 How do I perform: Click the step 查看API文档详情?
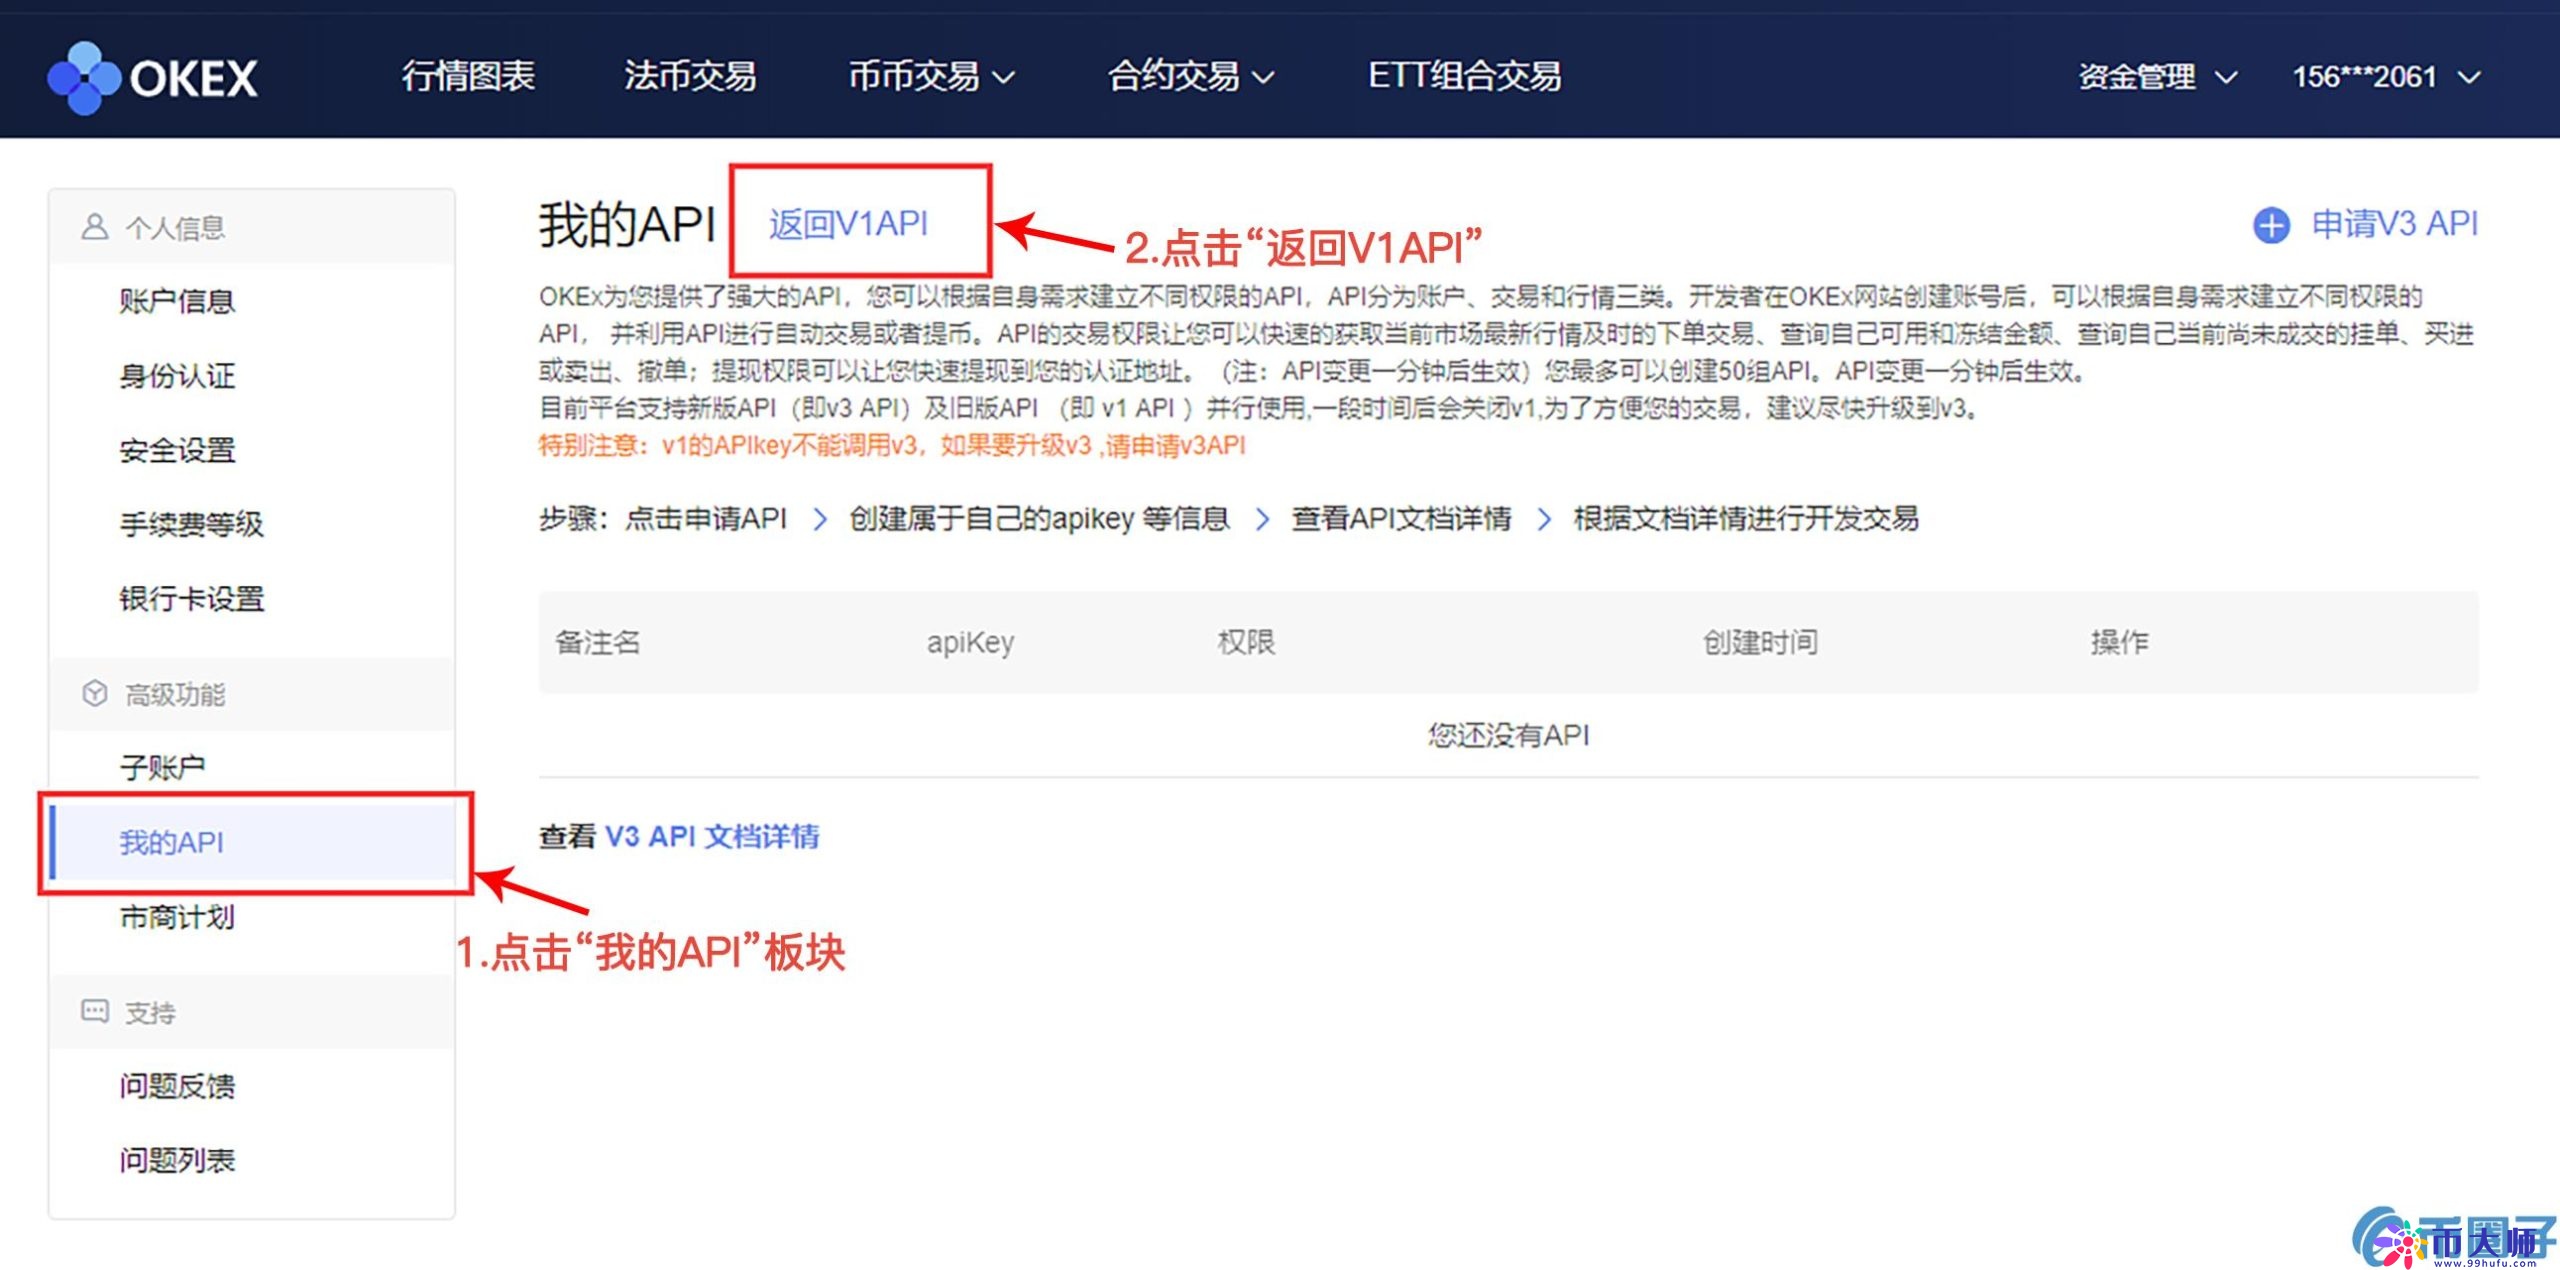(1401, 518)
